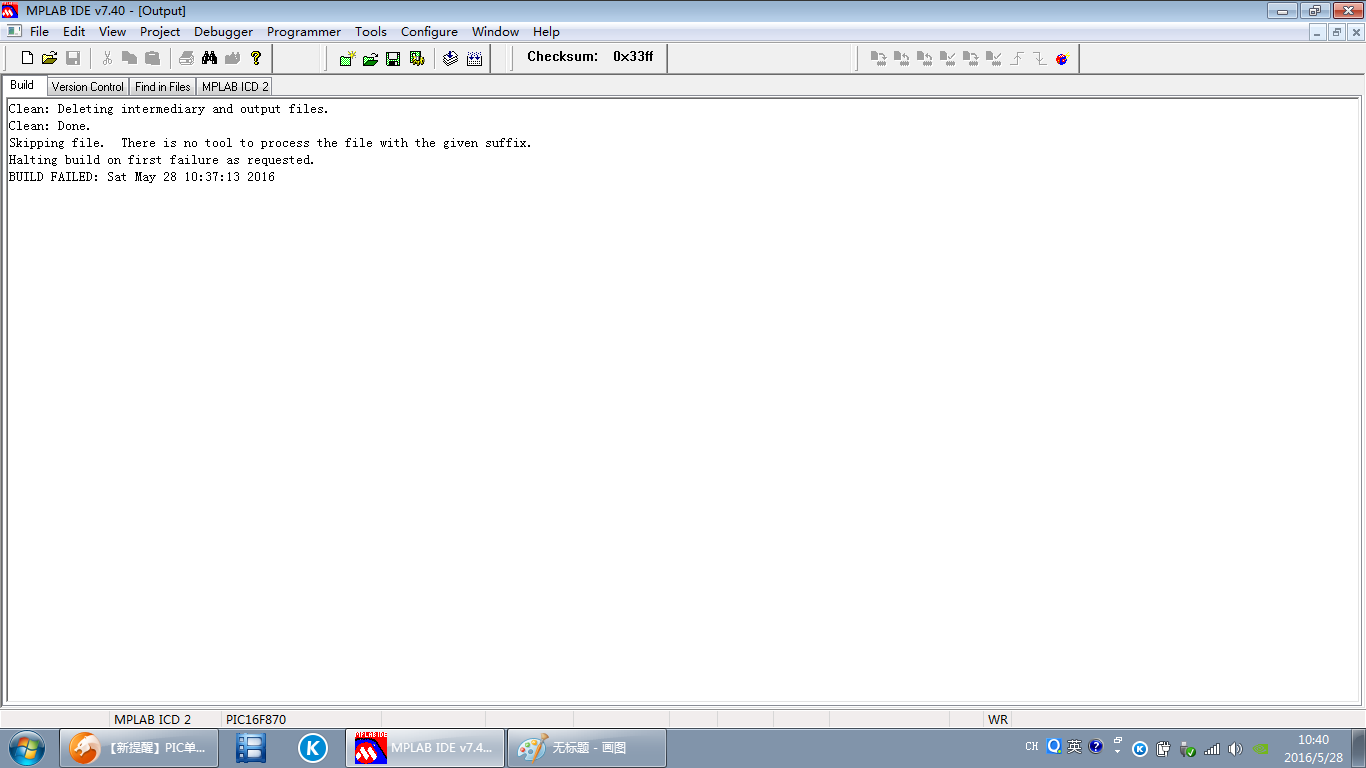Click MPLAB IDE v7.4 taskbar button

424,748
